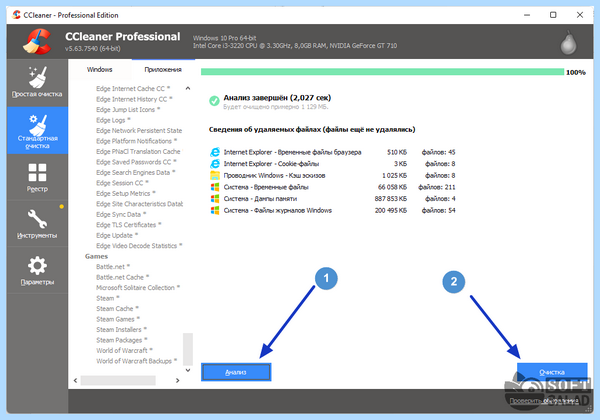Click the horizontal scroll right arrow
Screen dimensions: 600x420
[x=178, y=380]
